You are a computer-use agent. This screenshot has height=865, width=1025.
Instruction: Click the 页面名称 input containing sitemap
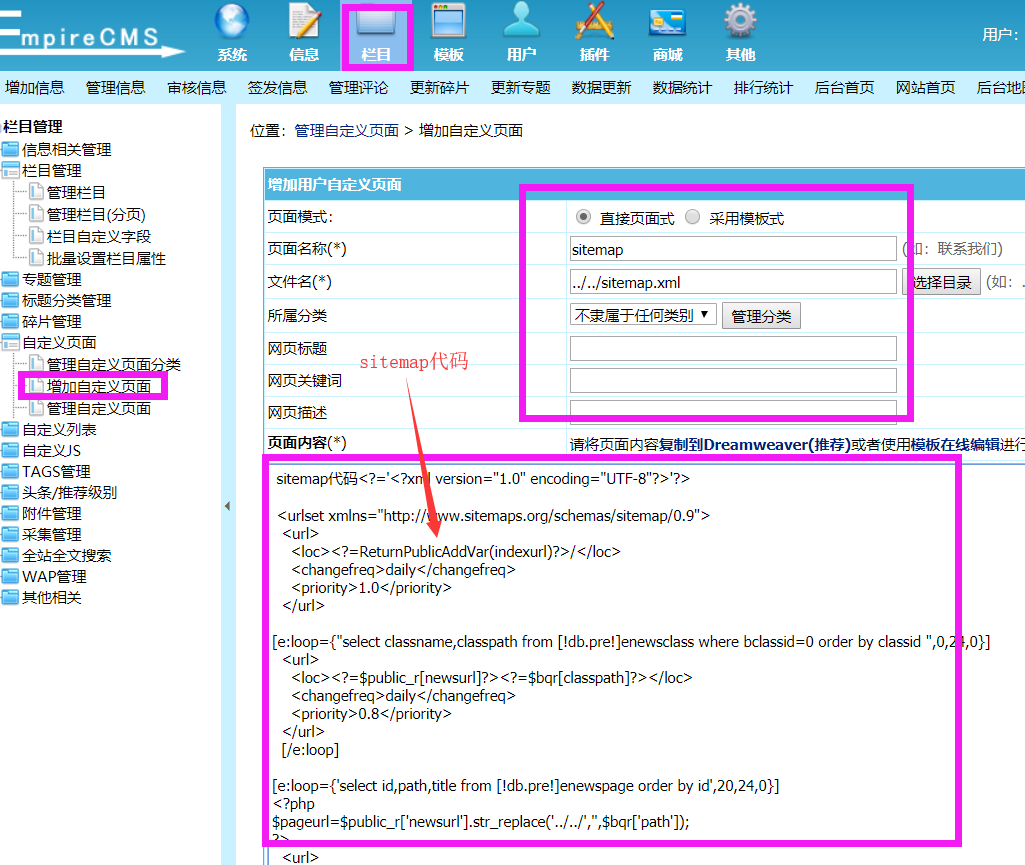(733, 248)
